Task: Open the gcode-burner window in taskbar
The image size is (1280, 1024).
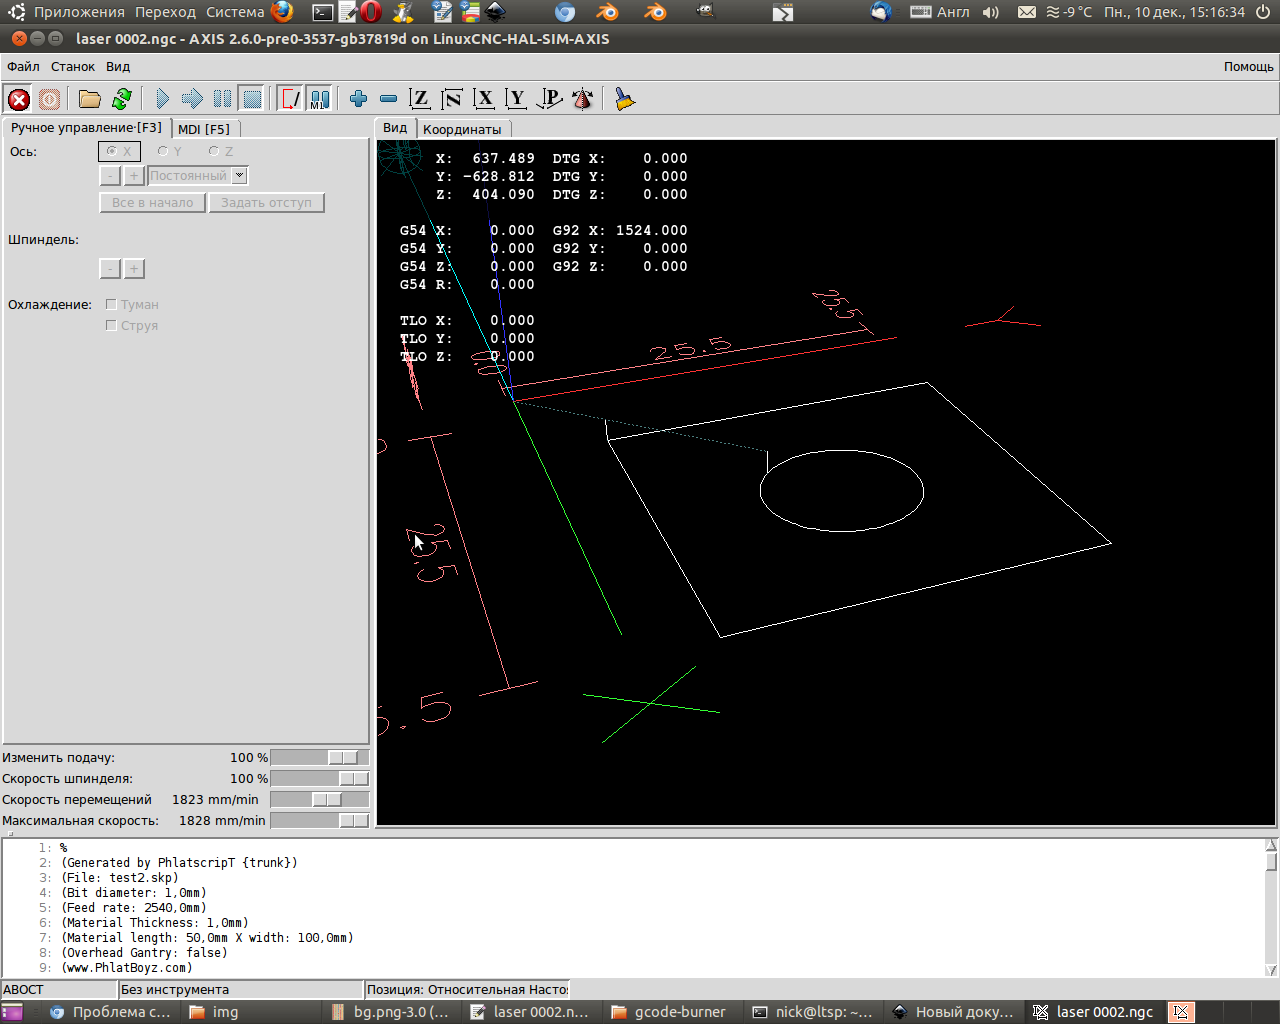Action: coord(670,1012)
